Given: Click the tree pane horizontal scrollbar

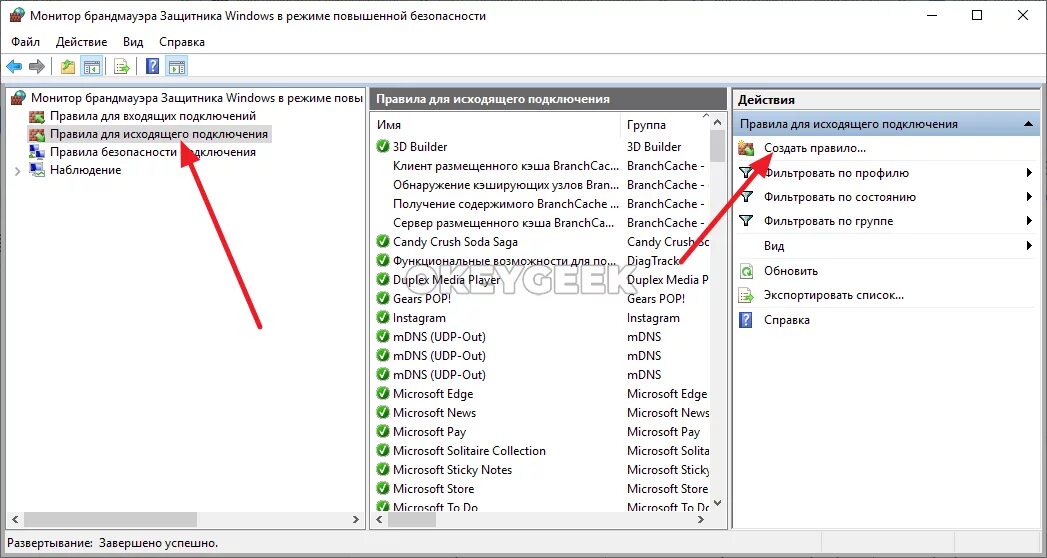Looking at the screenshot, I should pos(110,519).
